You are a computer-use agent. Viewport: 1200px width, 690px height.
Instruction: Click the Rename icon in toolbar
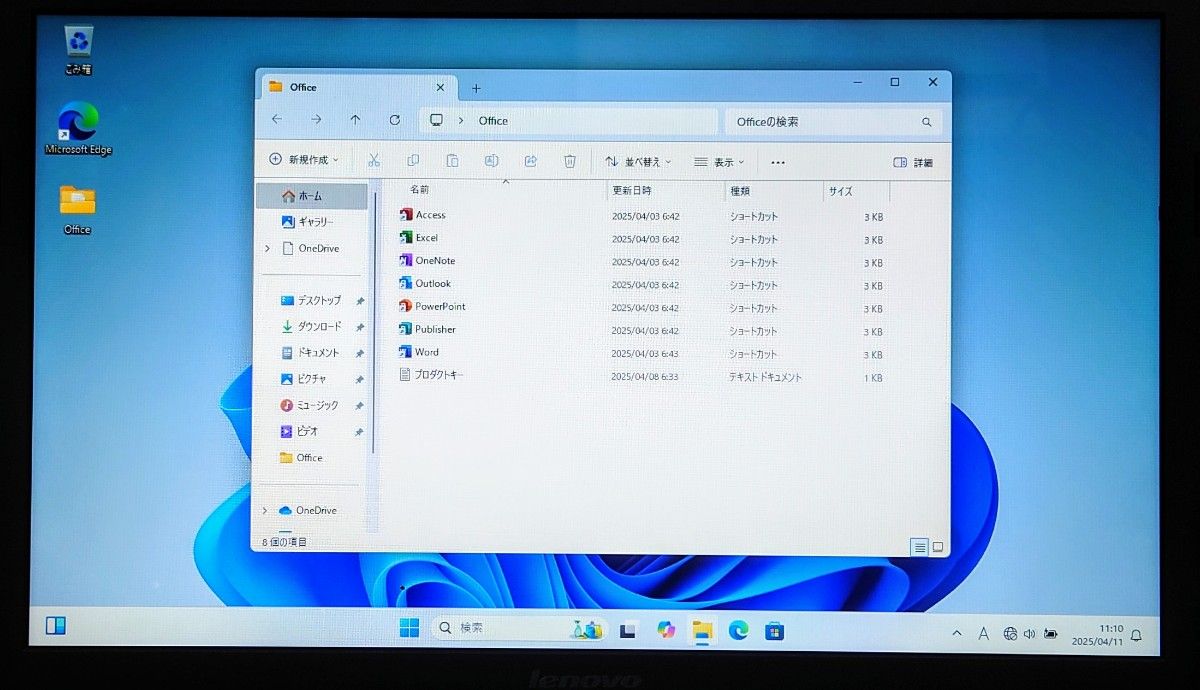tap(491, 161)
